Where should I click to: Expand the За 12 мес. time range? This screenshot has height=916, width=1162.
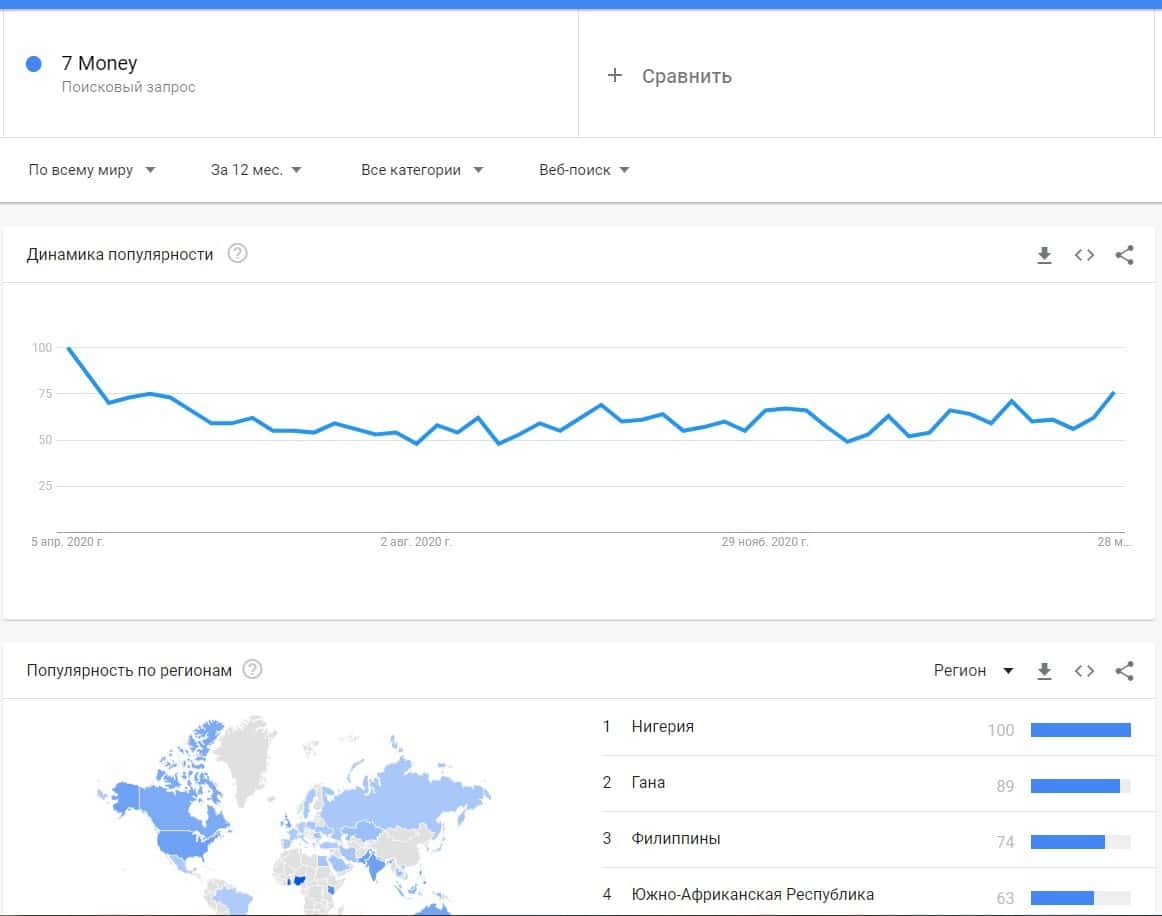pyautogui.click(x=256, y=170)
